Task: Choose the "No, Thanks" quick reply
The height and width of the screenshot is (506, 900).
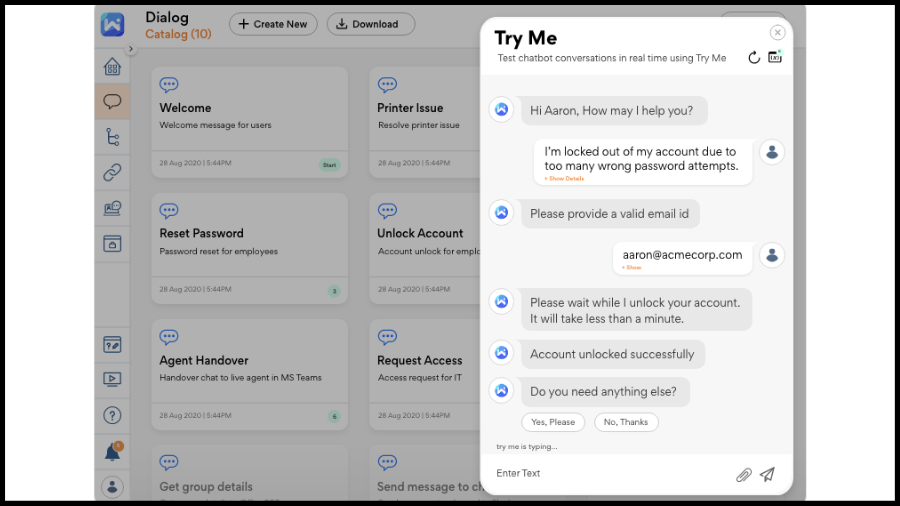Action: point(626,422)
